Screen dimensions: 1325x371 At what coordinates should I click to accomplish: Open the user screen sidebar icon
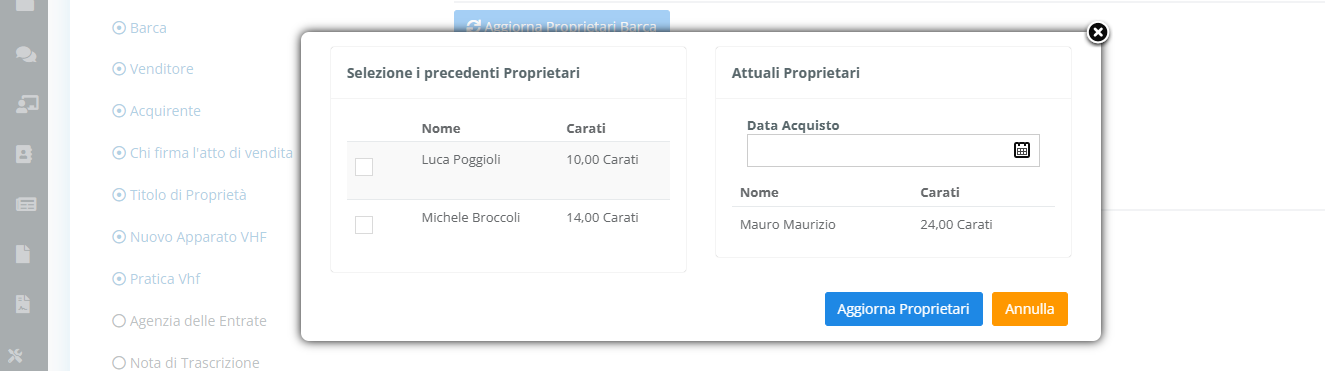[26, 103]
